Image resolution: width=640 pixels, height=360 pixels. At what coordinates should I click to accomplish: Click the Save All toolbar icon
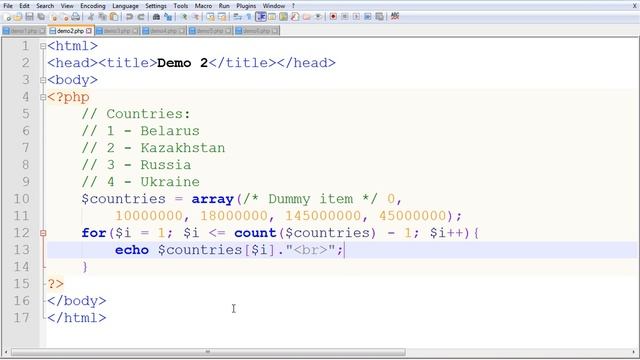(x=41, y=17)
